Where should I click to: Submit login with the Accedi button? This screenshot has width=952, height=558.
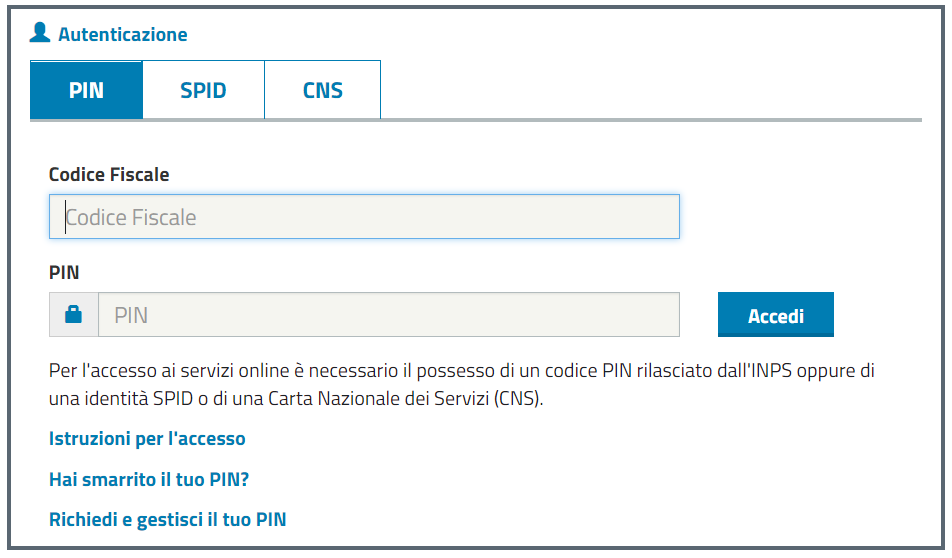pos(775,315)
